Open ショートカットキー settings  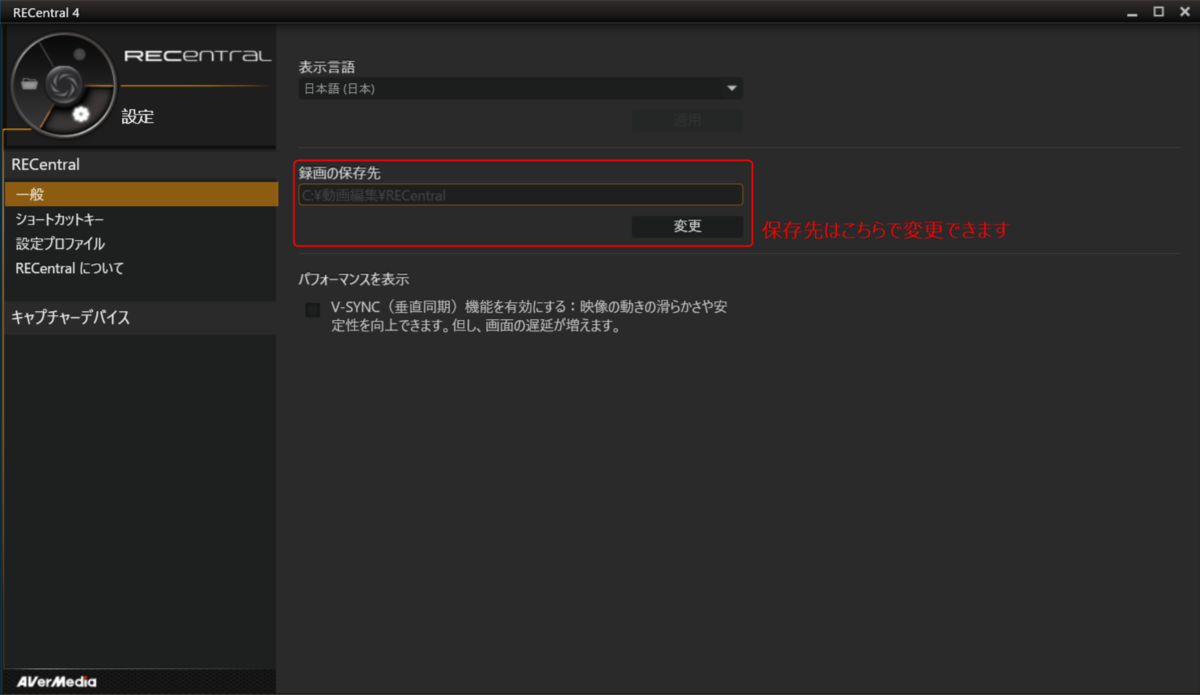[62, 219]
